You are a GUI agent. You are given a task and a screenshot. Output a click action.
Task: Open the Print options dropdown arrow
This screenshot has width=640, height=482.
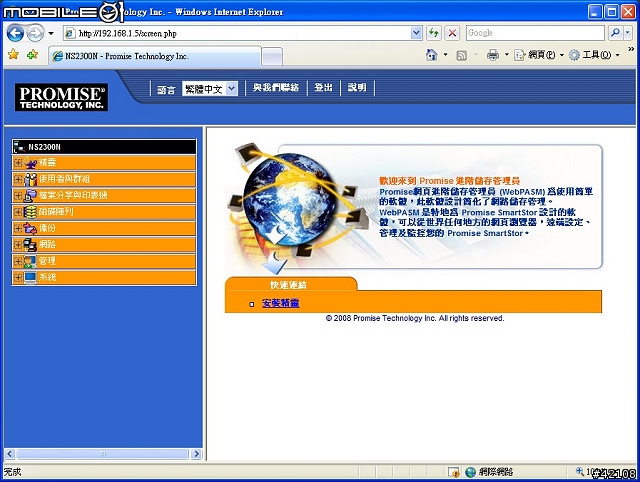pyautogui.click(x=507, y=55)
